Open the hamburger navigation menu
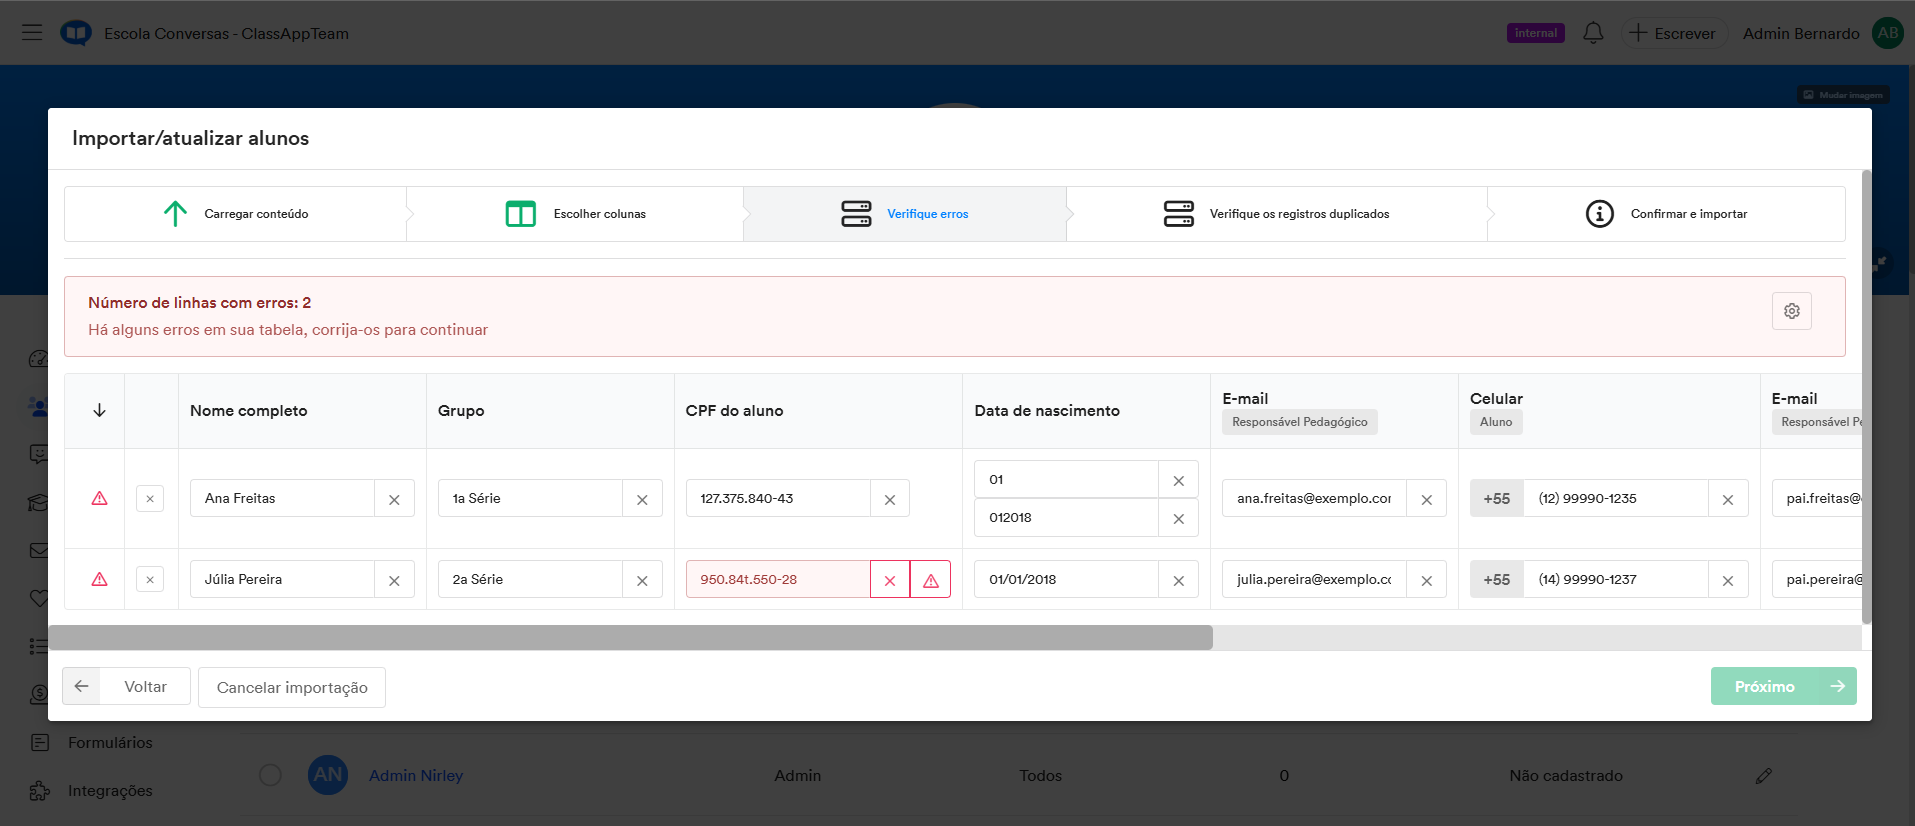The width and height of the screenshot is (1915, 826). pyautogui.click(x=32, y=33)
